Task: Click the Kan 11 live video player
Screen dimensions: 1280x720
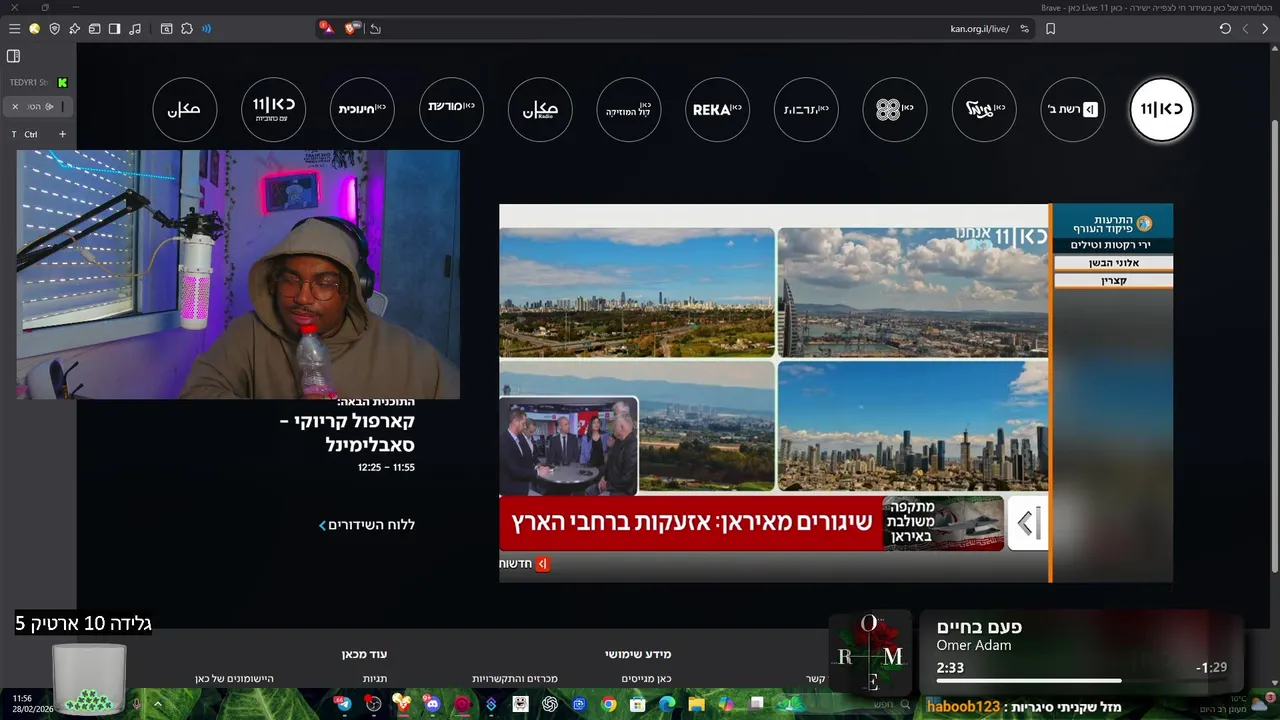Action: click(836, 393)
